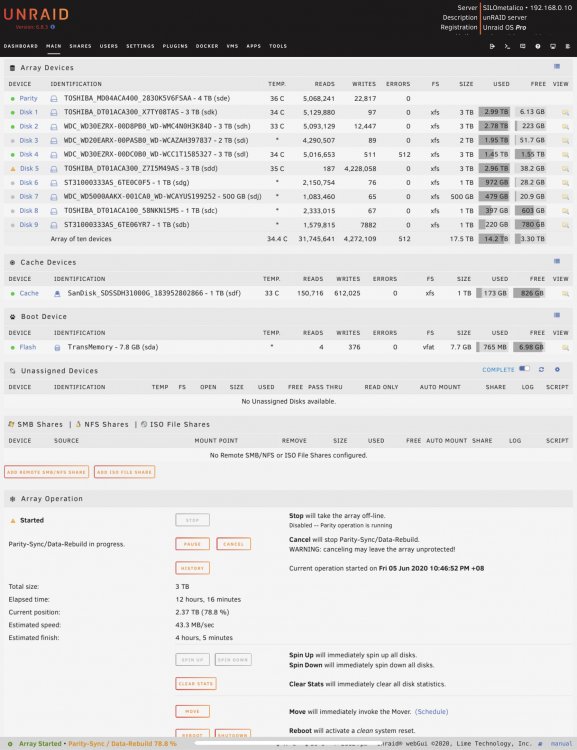Click the Clear Stats button
This screenshot has width=577, height=750.
pyautogui.click(x=196, y=684)
